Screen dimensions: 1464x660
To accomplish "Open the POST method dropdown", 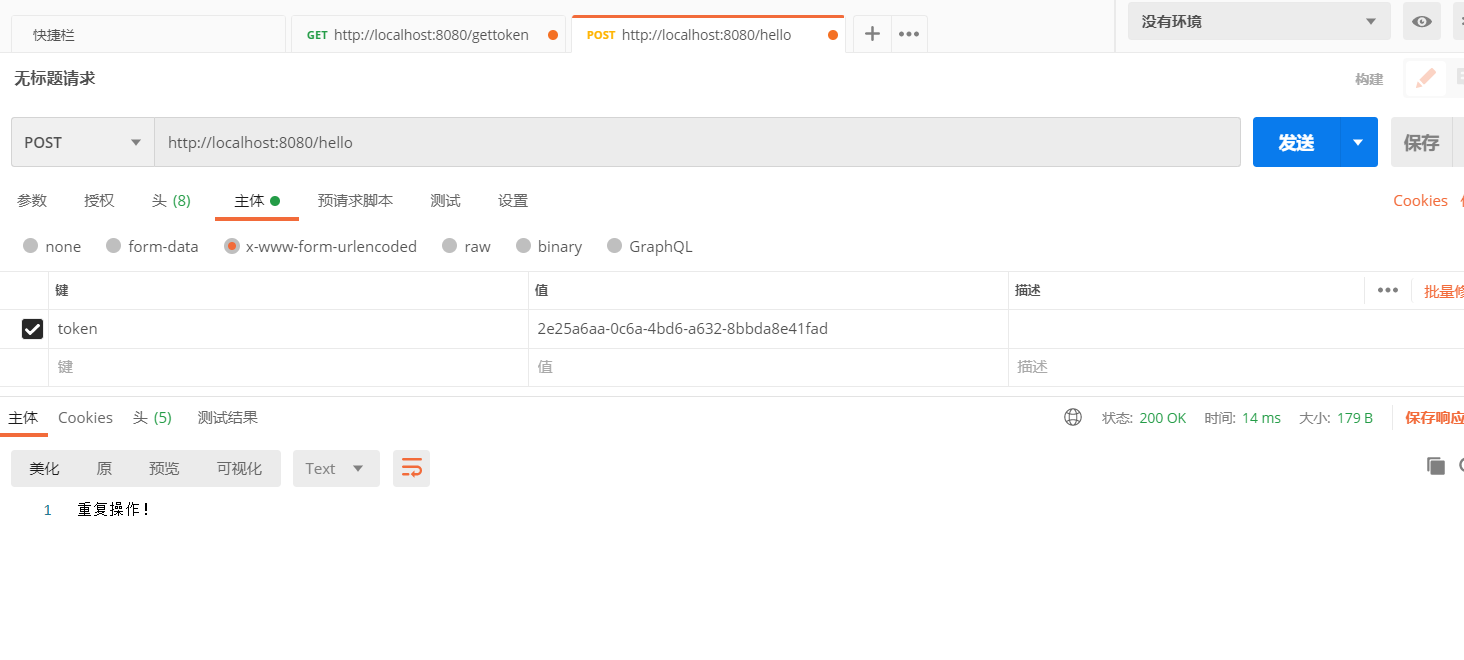I will coord(83,142).
